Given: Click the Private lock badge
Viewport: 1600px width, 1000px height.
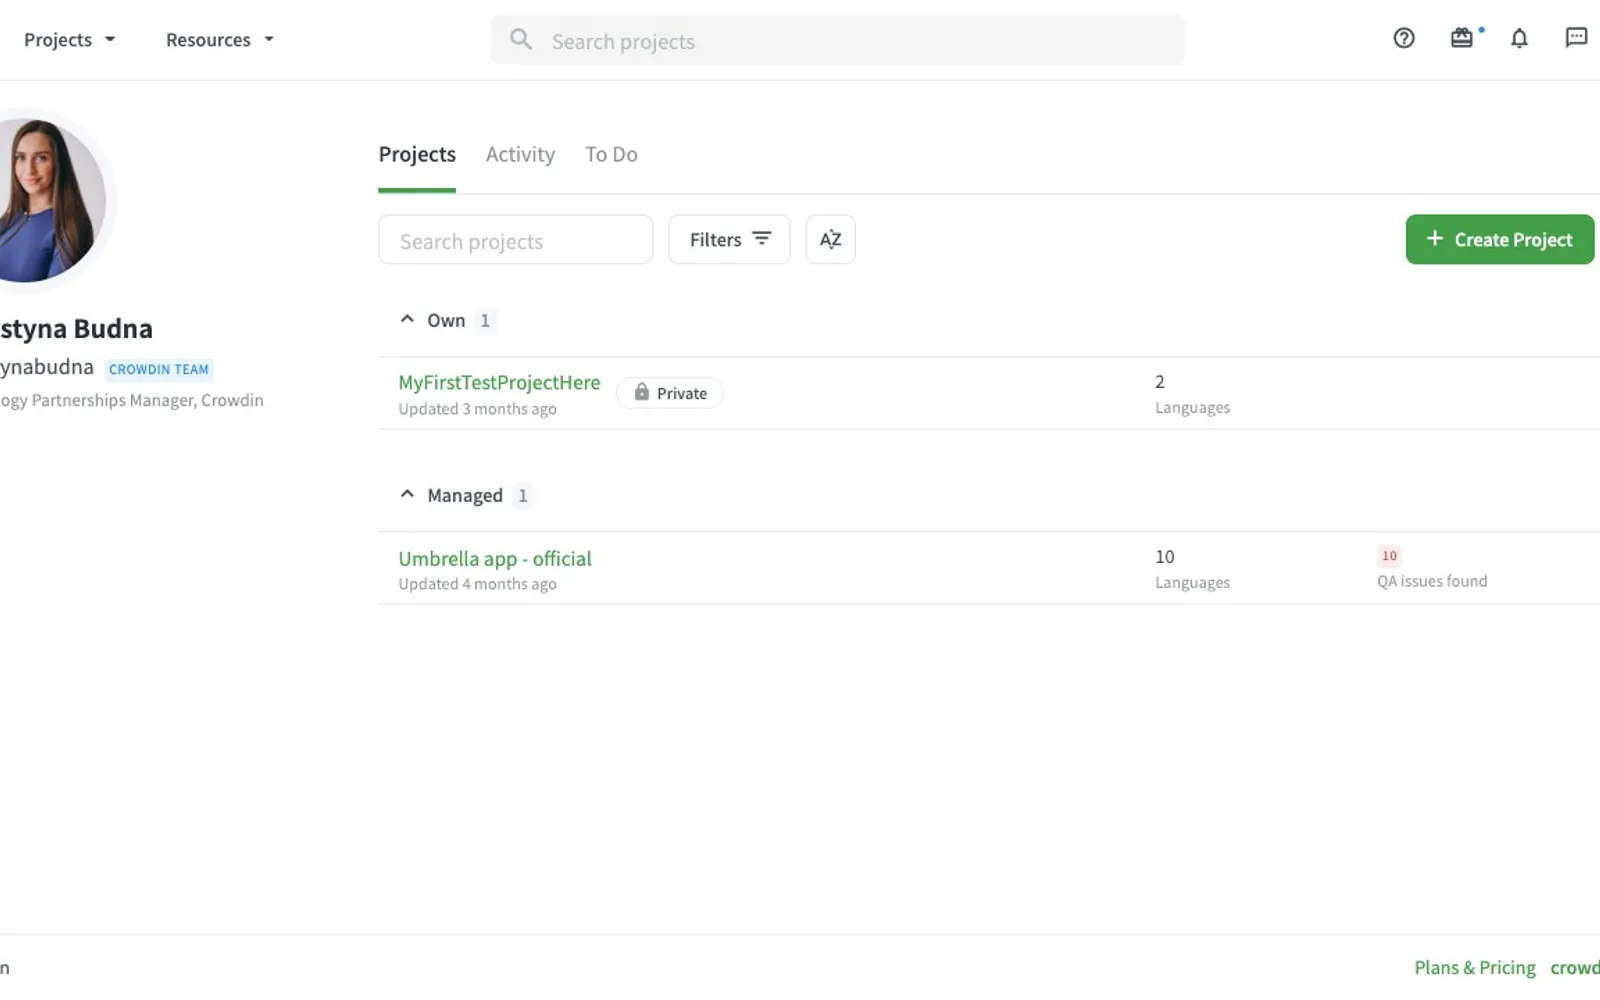Looking at the screenshot, I should click(670, 393).
